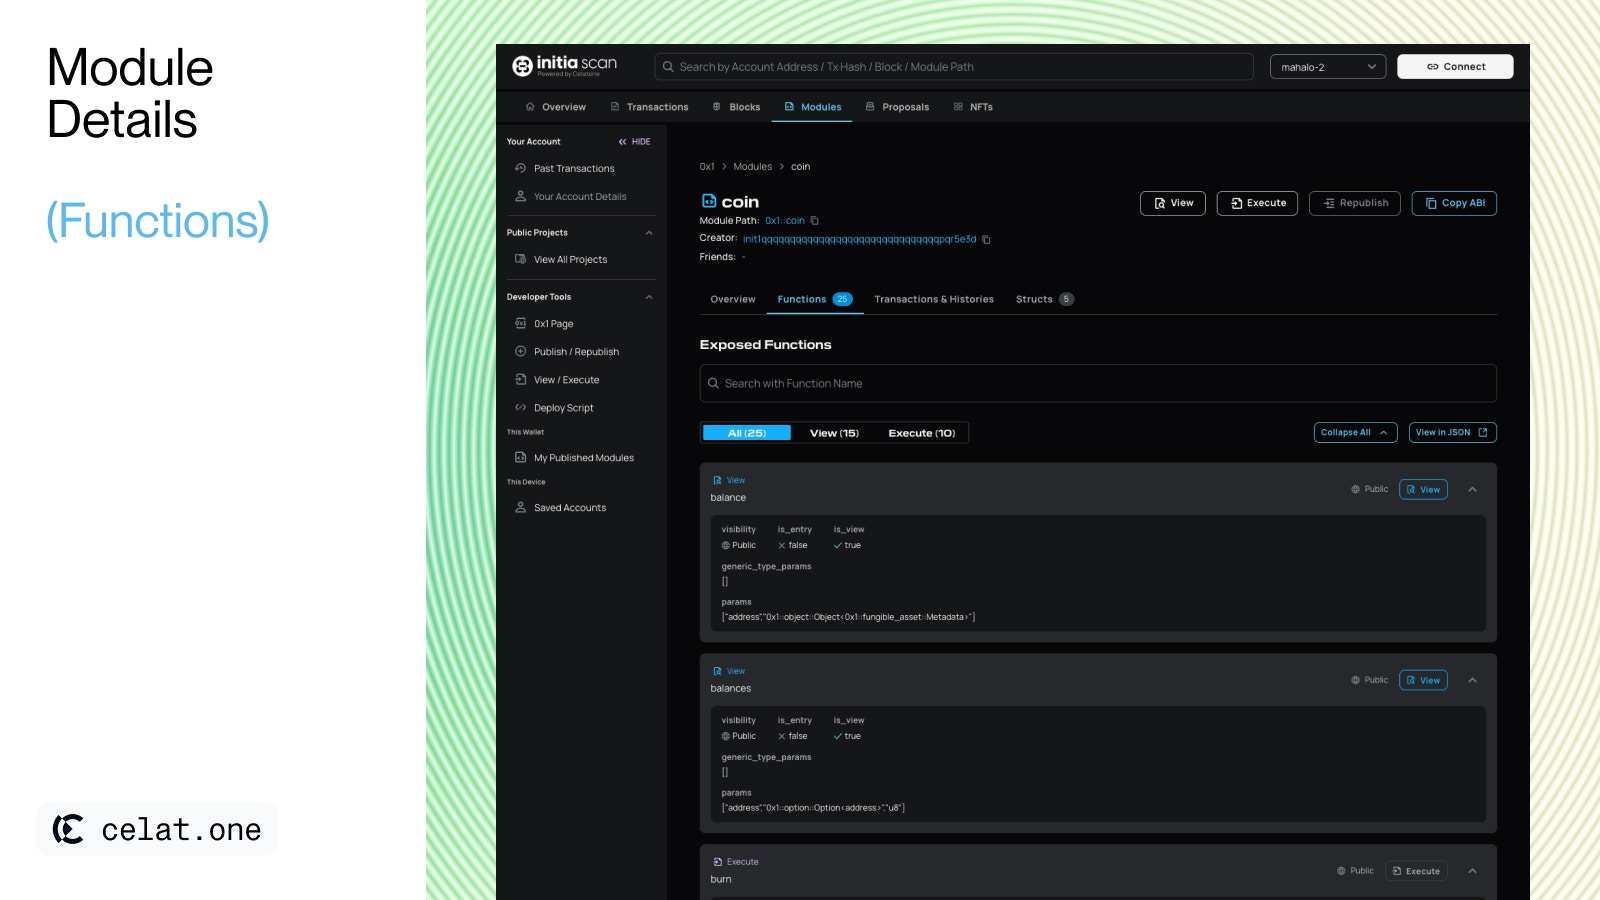Switch to Transactions & Histories tab
Image resolution: width=1600 pixels, height=900 pixels.
tap(934, 299)
